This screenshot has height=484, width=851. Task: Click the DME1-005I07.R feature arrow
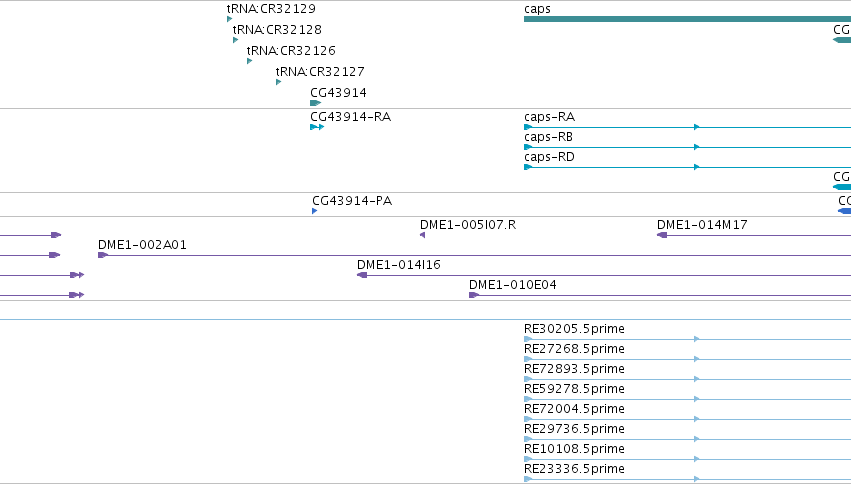pyautogui.click(x=423, y=235)
